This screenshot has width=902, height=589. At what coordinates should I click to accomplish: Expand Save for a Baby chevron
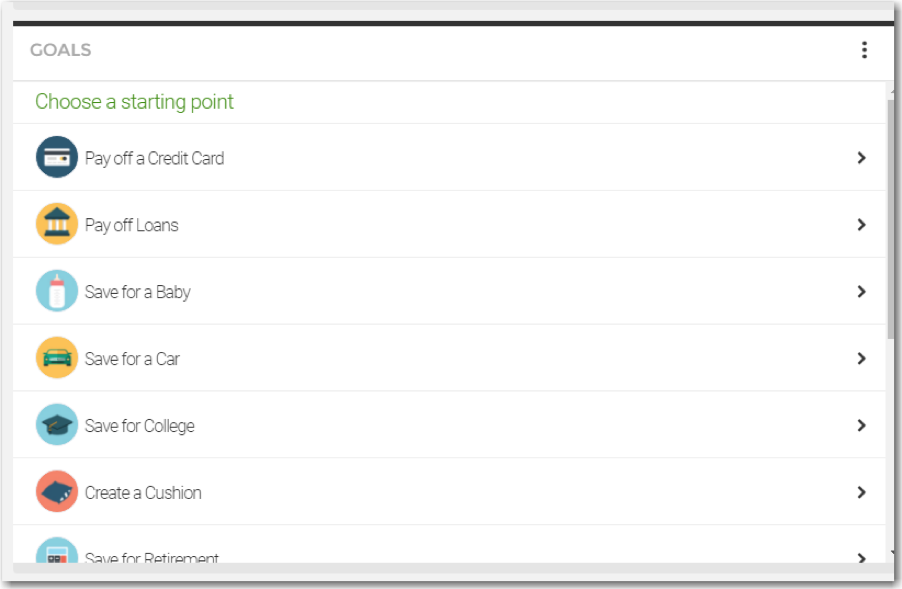pos(861,292)
